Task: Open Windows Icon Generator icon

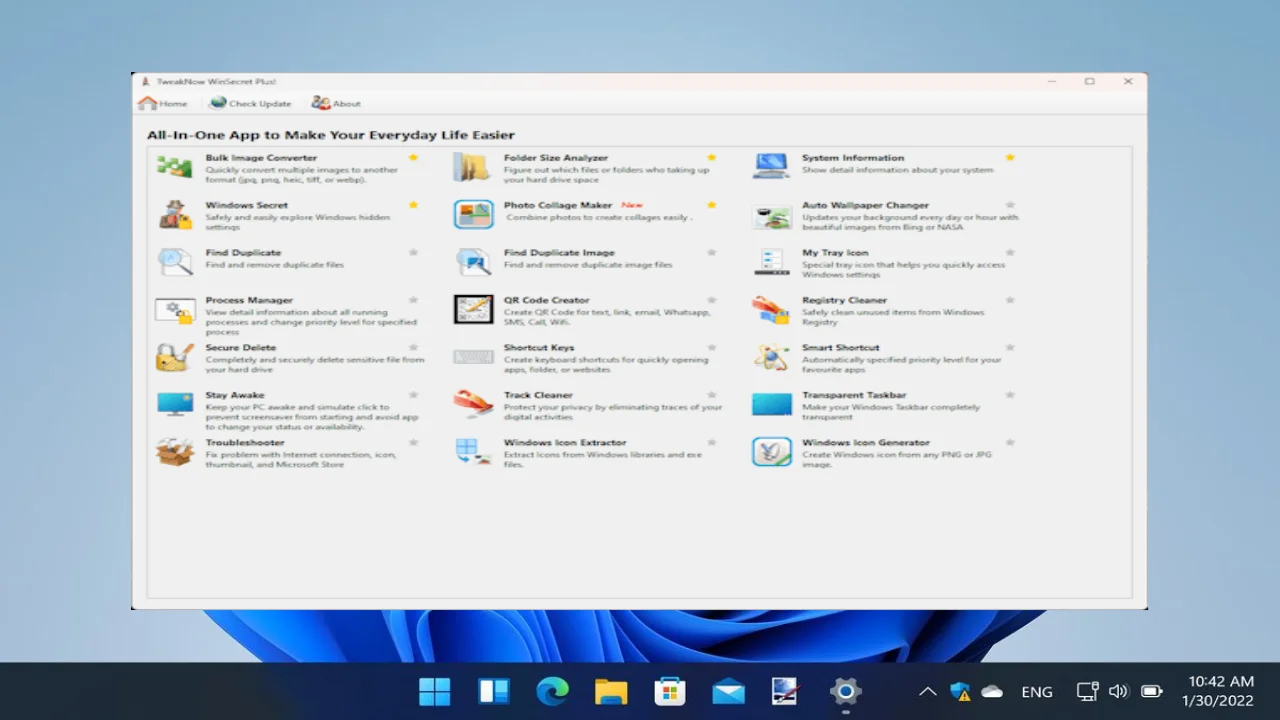Action: click(x=771, y=451)
